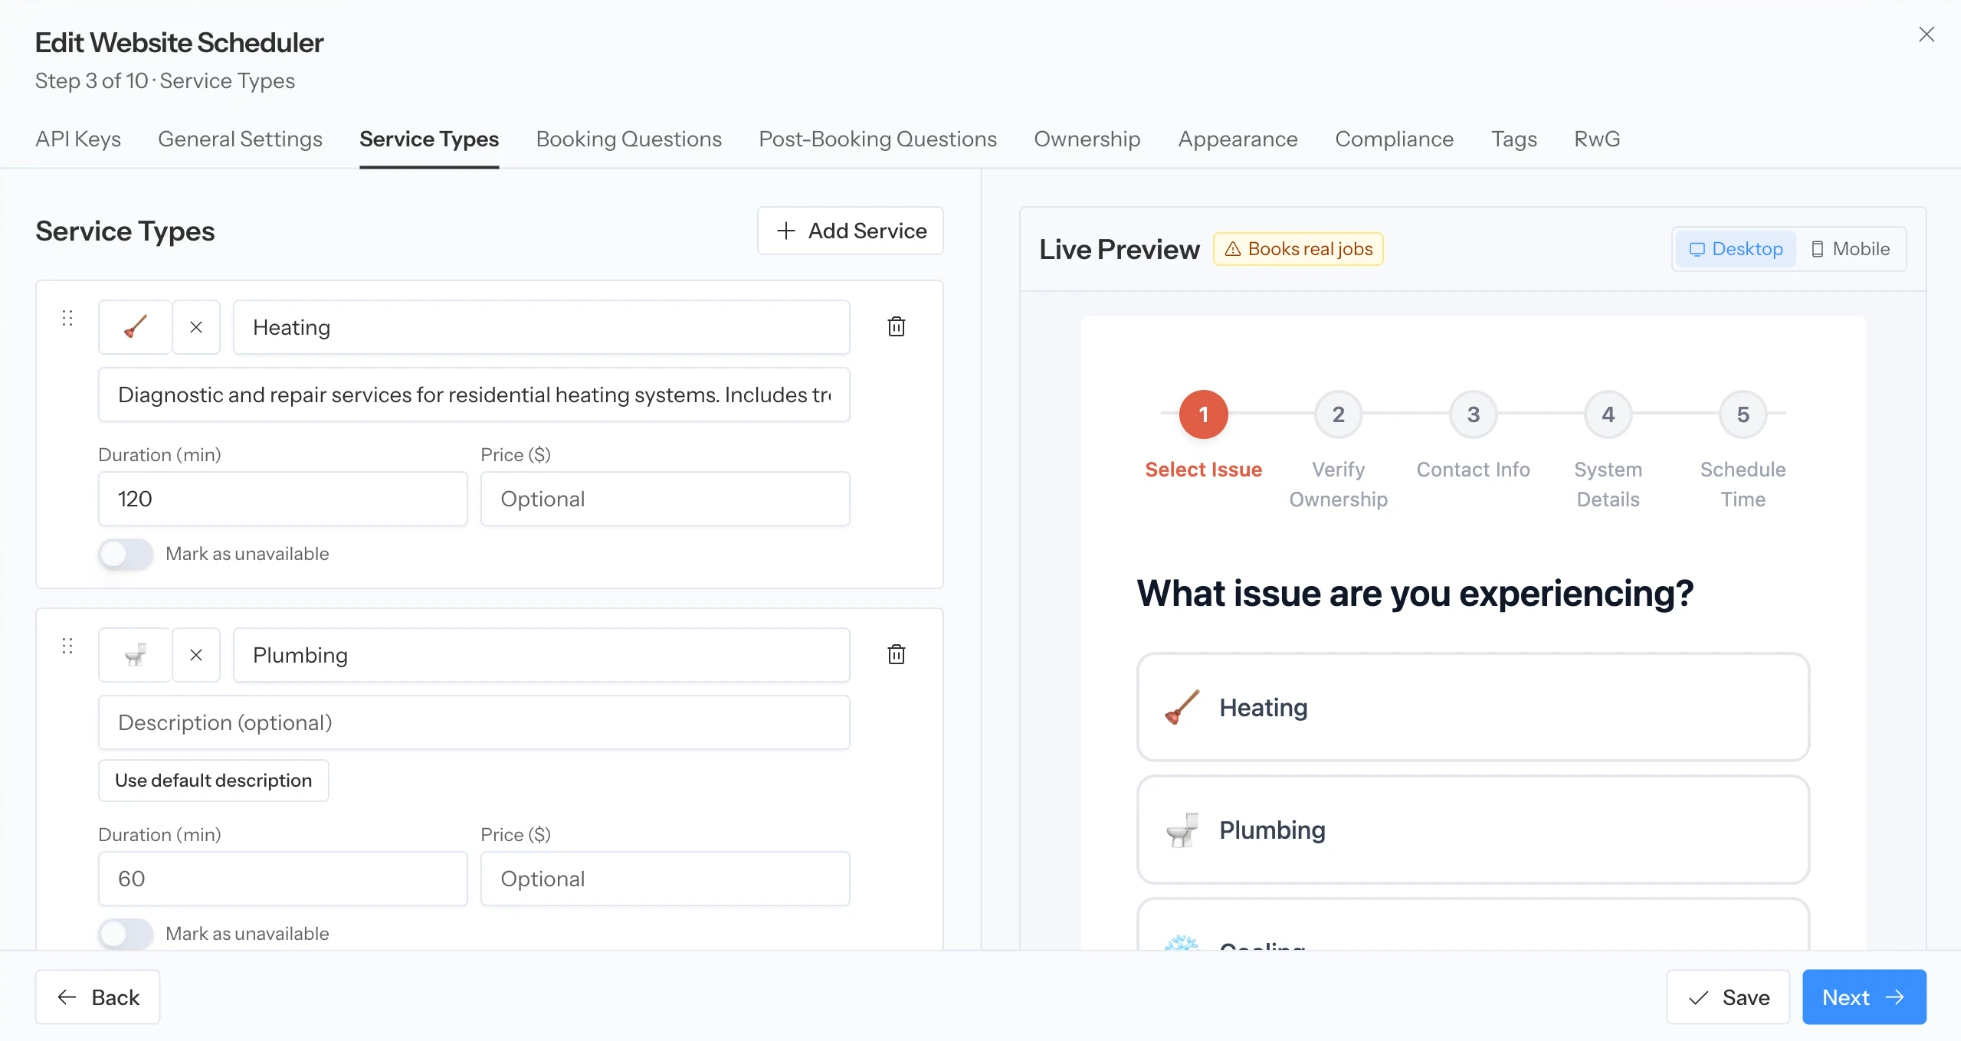Grab the Heating card drag handle

coord(68,318)
